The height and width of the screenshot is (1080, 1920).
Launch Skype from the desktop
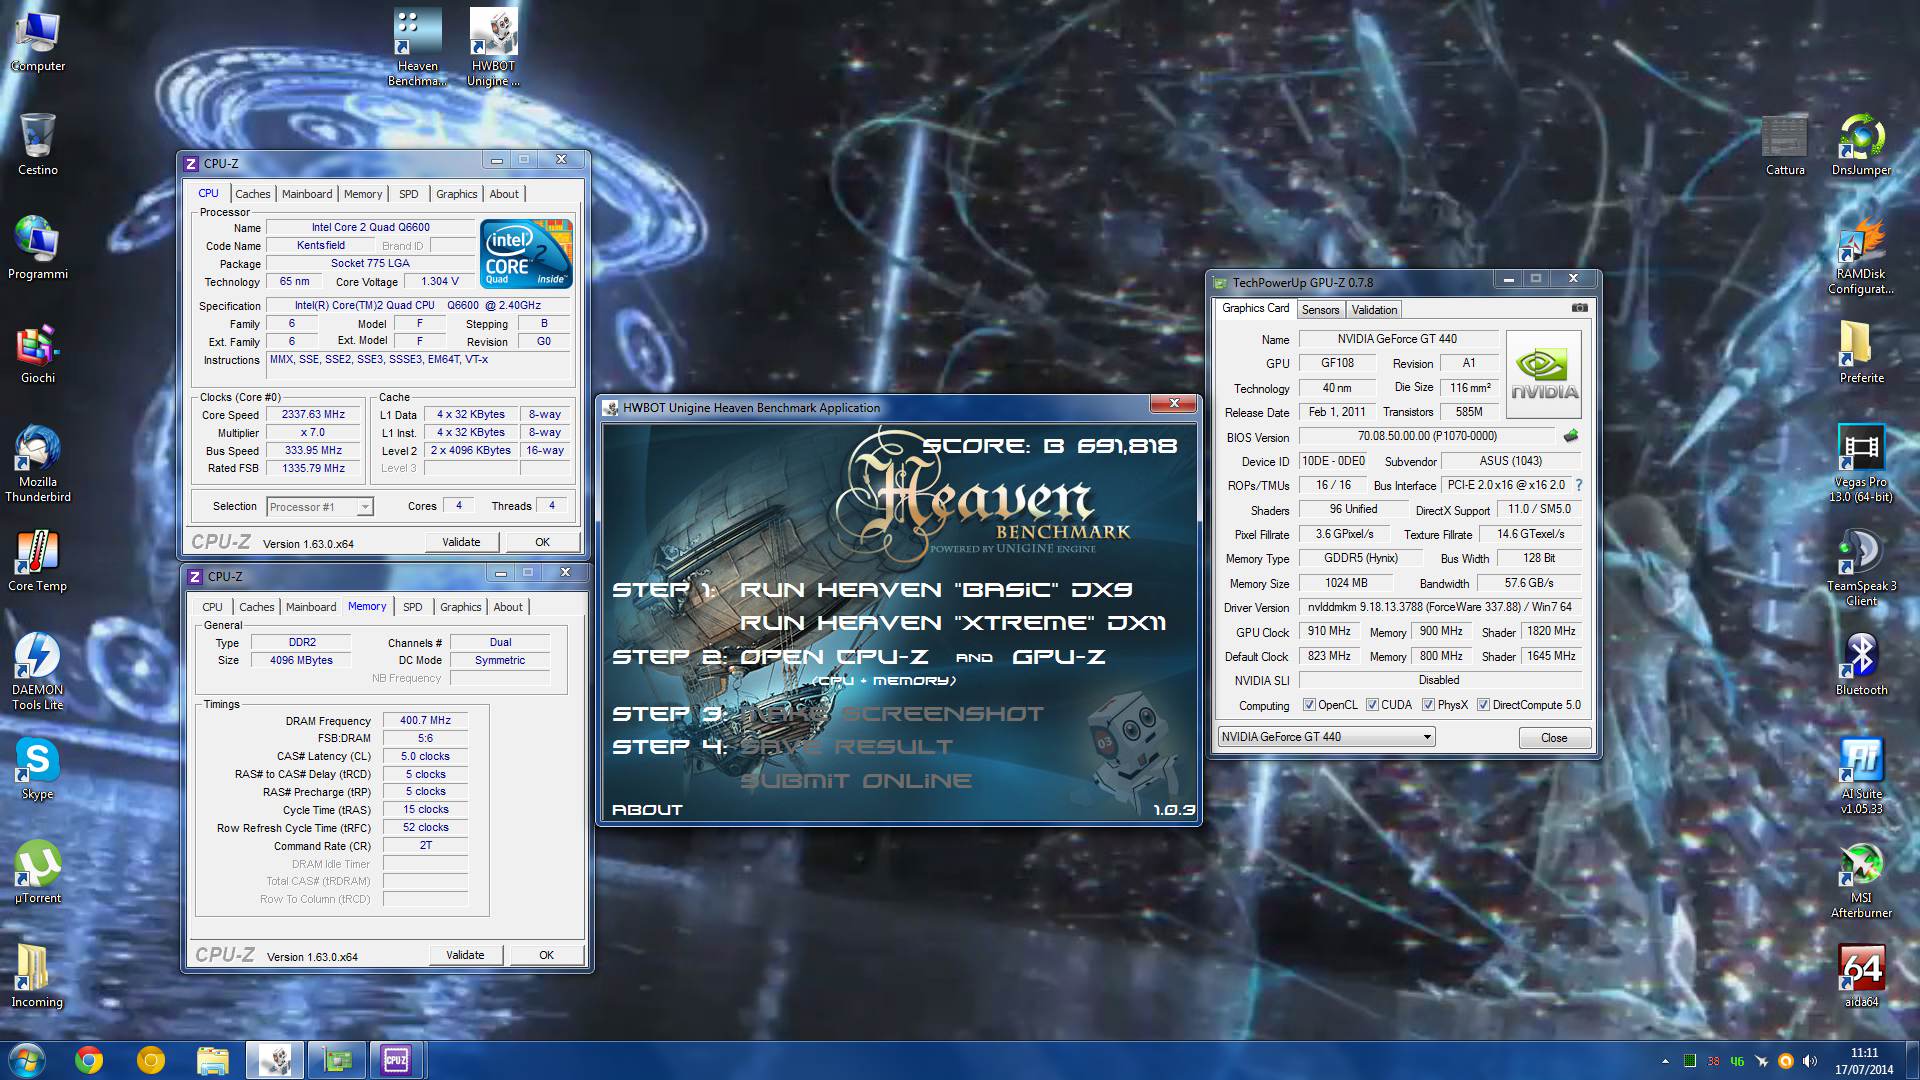tap(37, 768)
